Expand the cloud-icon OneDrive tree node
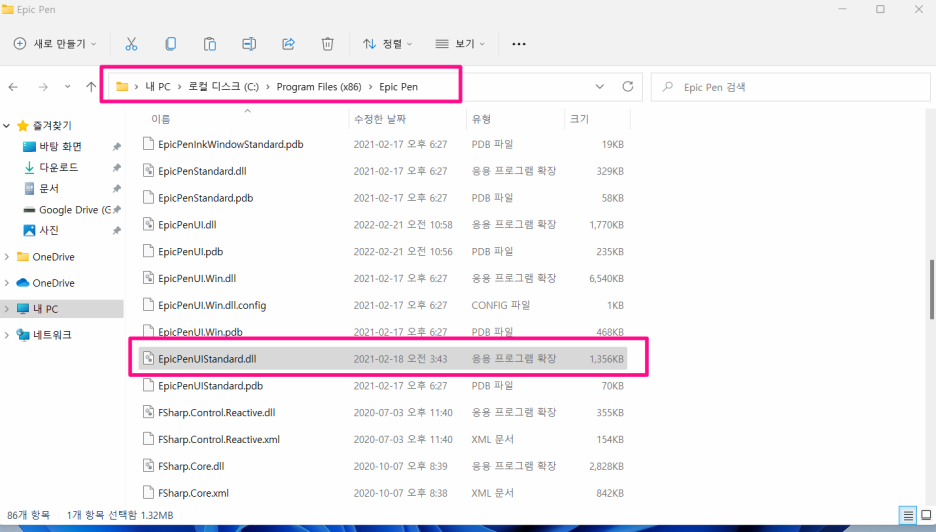Screen dimensions: 936x532 [7, 283]
